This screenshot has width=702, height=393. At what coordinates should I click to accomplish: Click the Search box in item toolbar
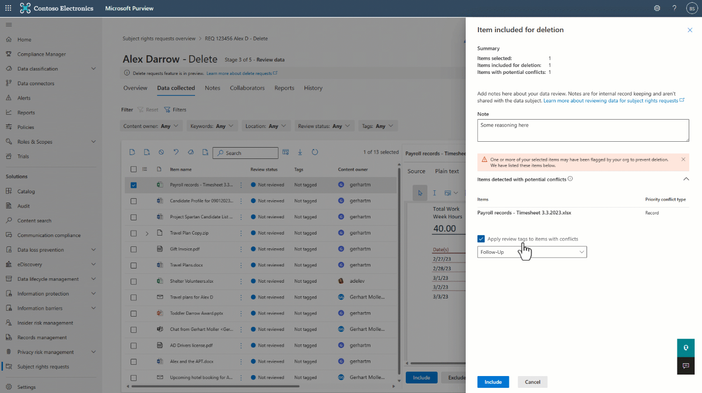point(245,153)
